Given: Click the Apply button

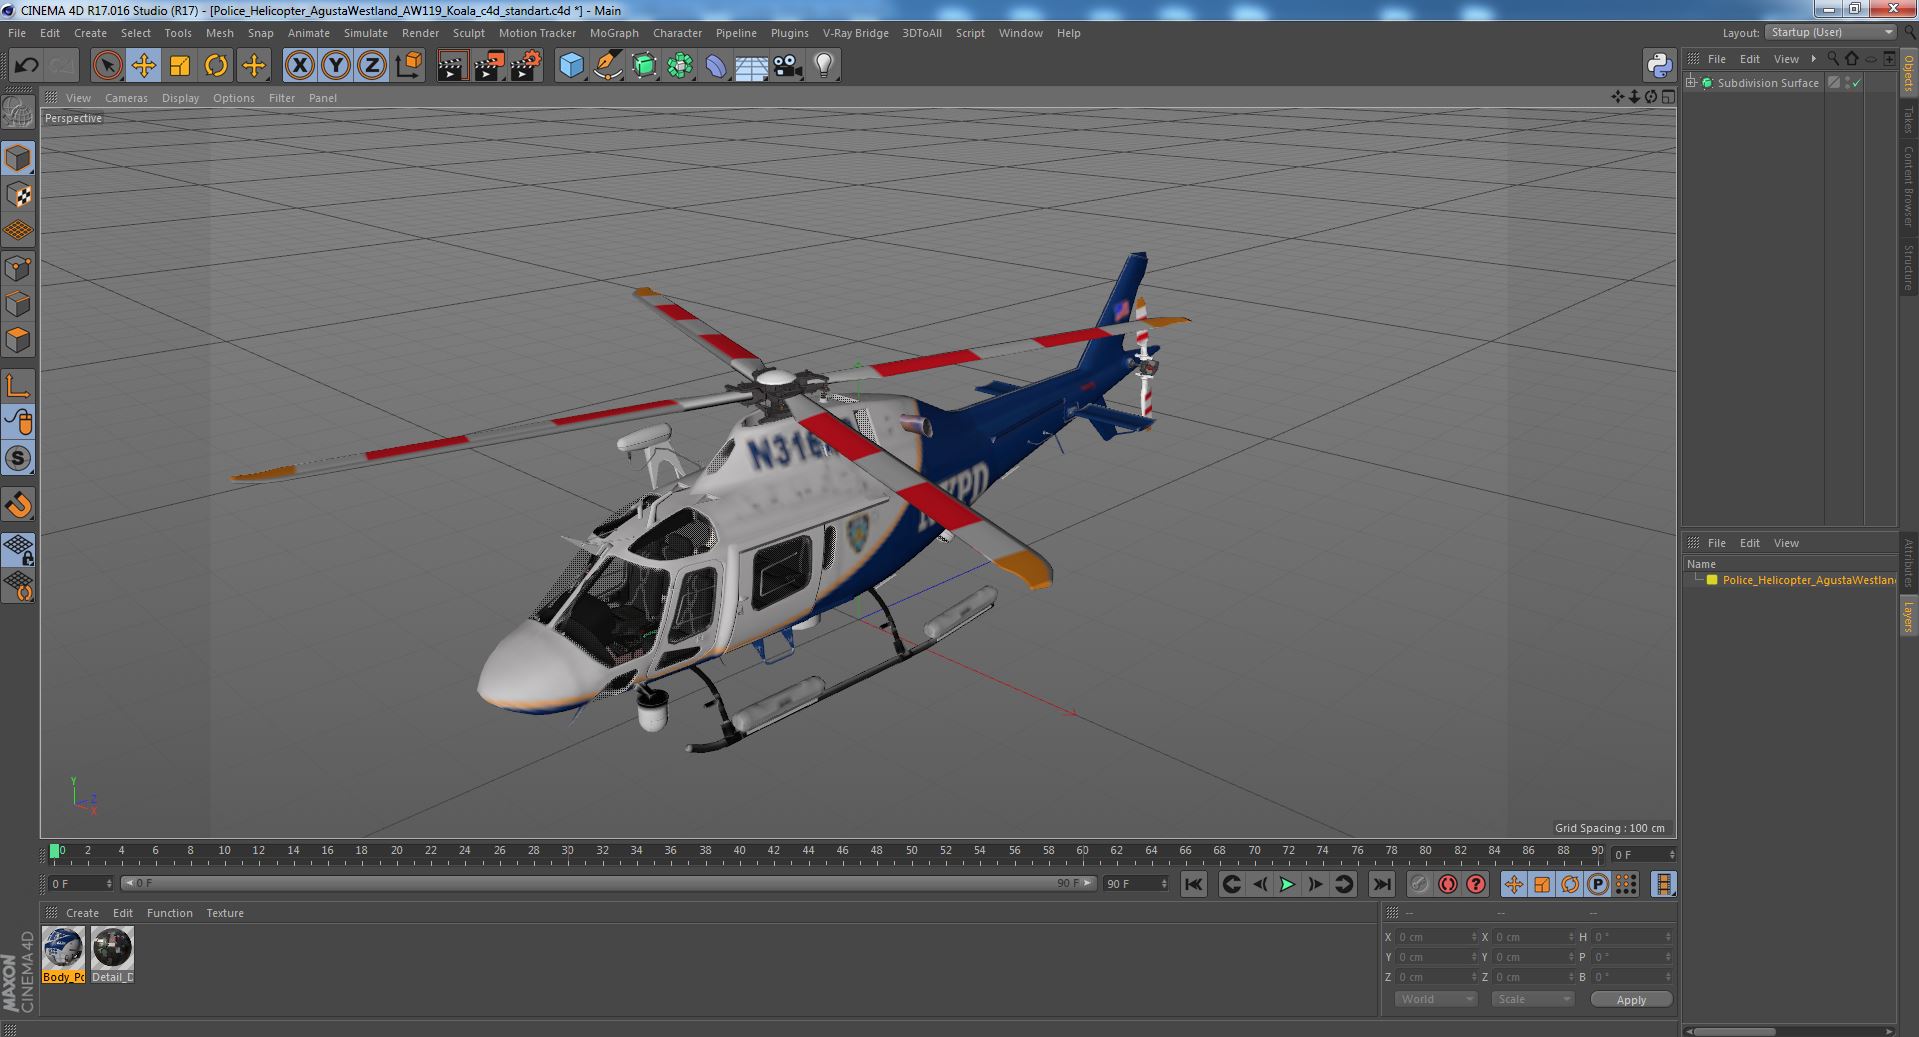Looking at the screenshot, I should coord(1631,999).
